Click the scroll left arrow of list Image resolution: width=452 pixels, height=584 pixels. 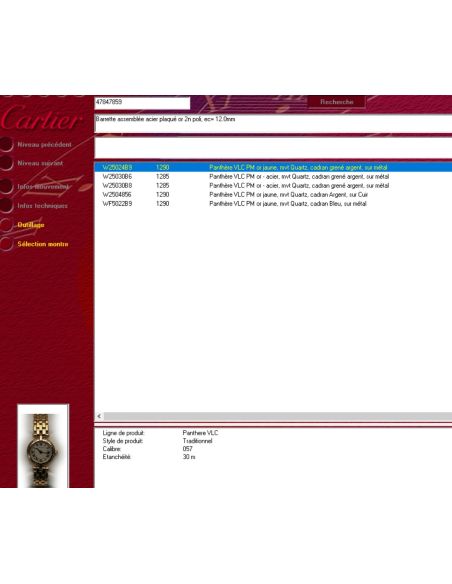click(x=99, y=416)
